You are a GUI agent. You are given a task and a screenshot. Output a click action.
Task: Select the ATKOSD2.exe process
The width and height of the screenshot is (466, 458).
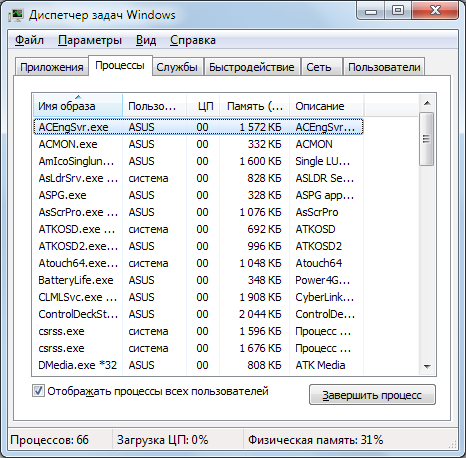(x=198, y=246)
